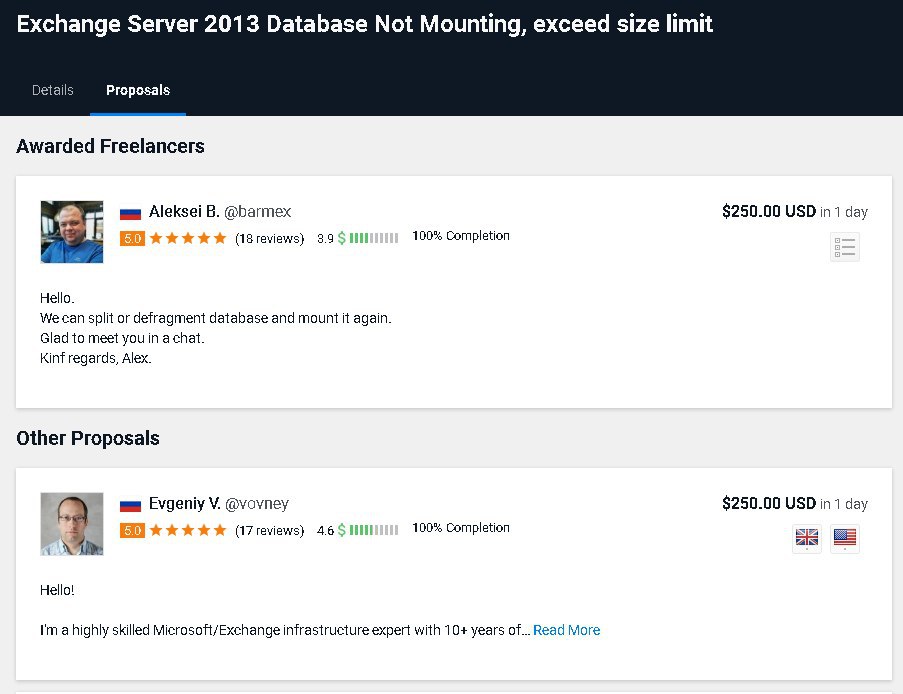The image size is (903, 694).
Task: Click the 3.9 earnings bar for Aleksei
Action: [358, 238]
